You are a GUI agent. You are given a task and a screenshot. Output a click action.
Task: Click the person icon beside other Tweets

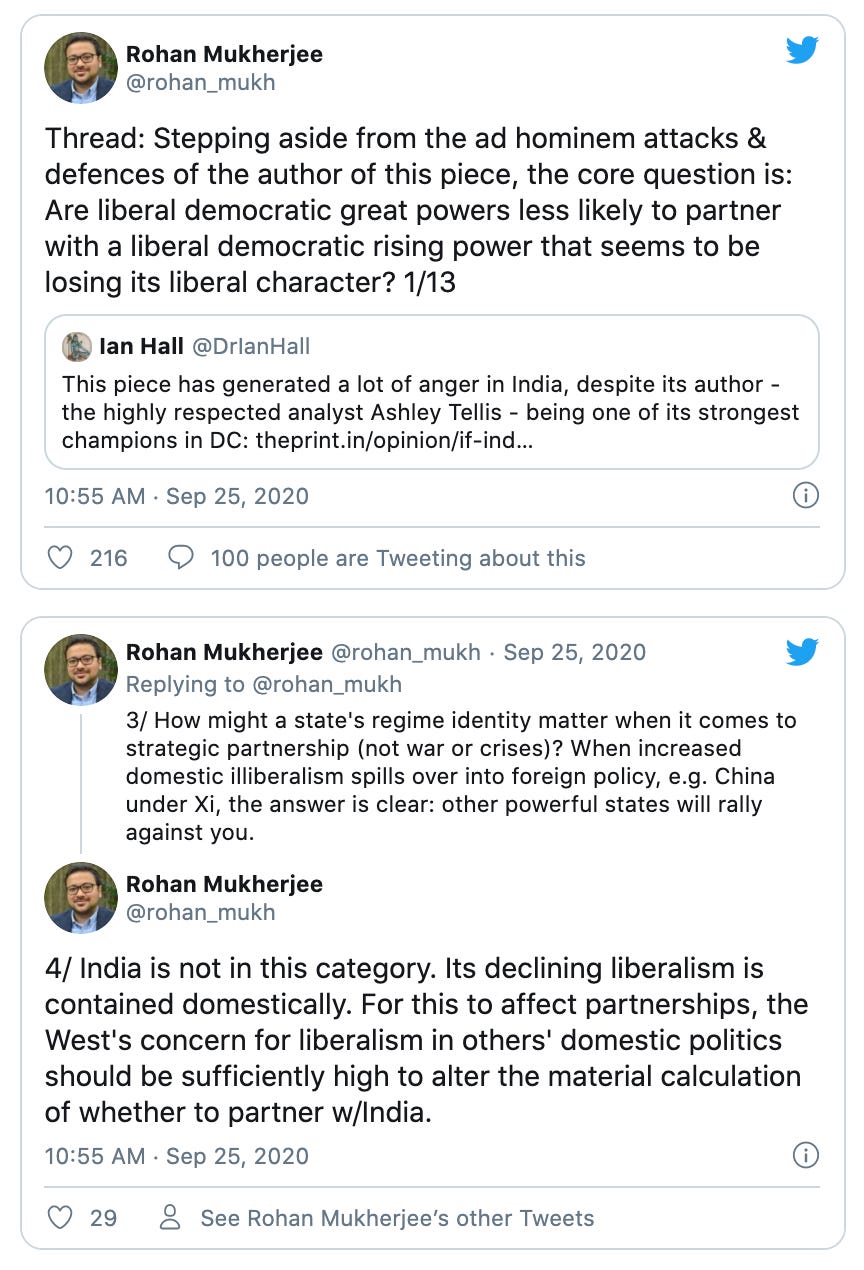(x=171, y=1217)
